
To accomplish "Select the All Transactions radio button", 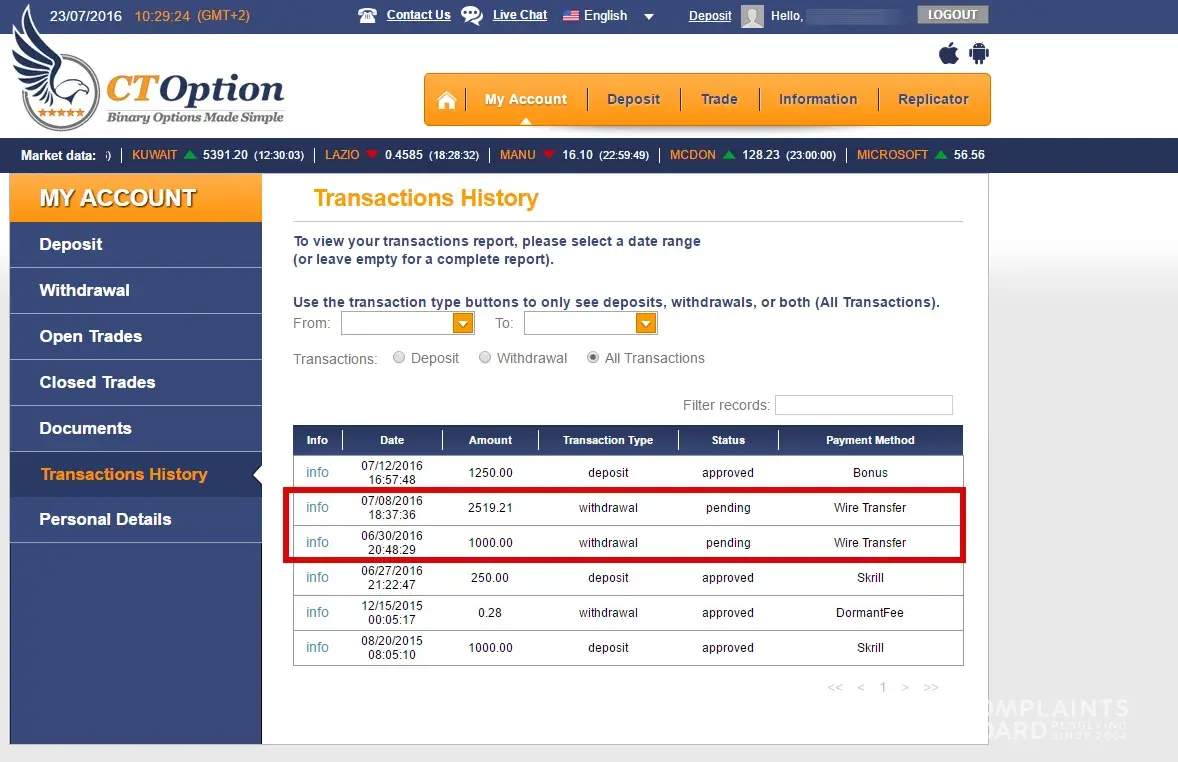I will click(x=593, y=358).
